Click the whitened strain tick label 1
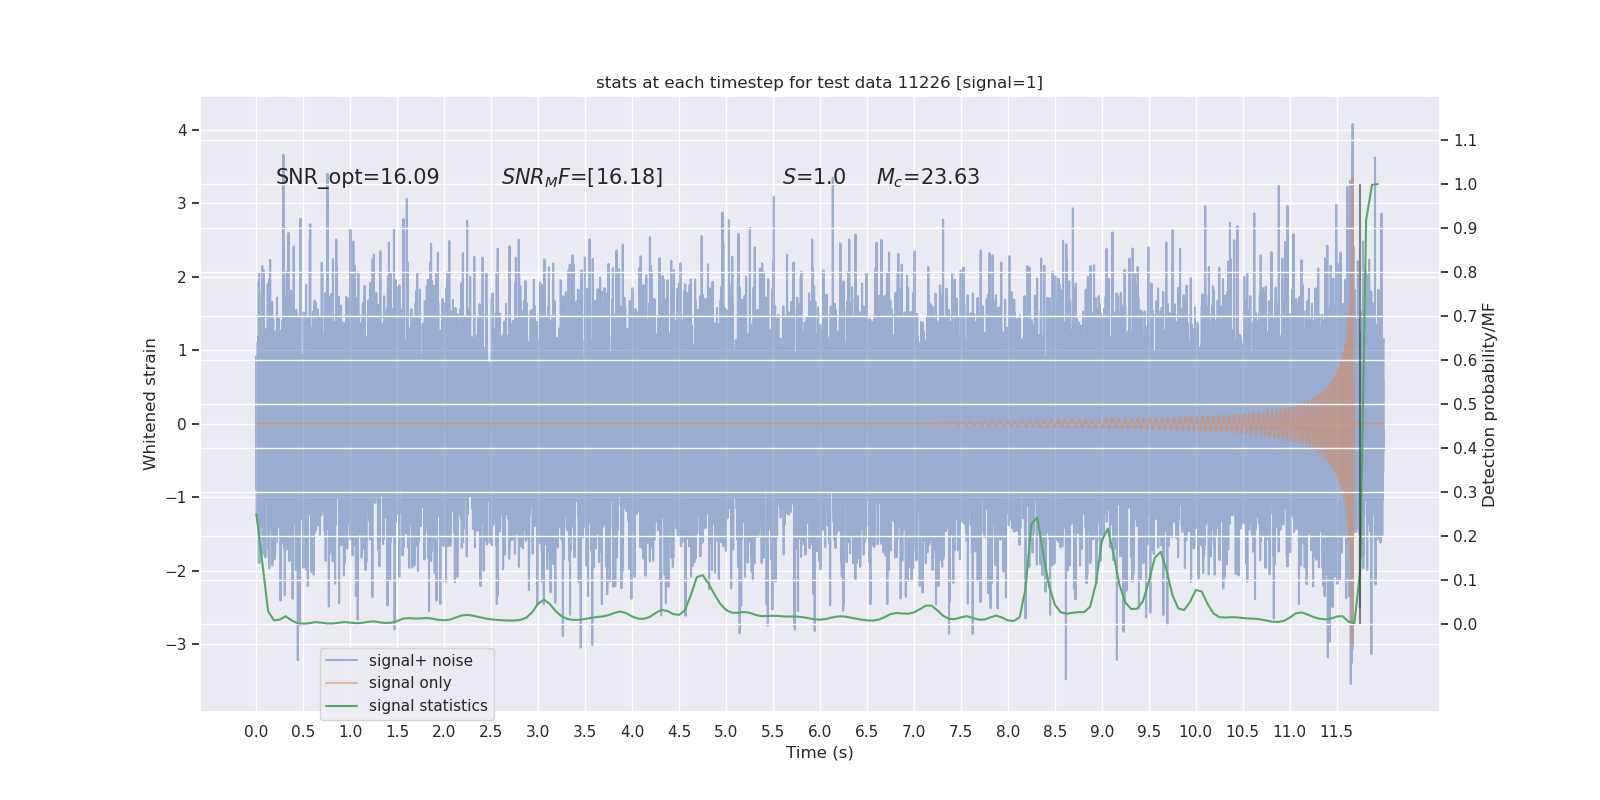 pyautogui.click(x=182, y=350)
